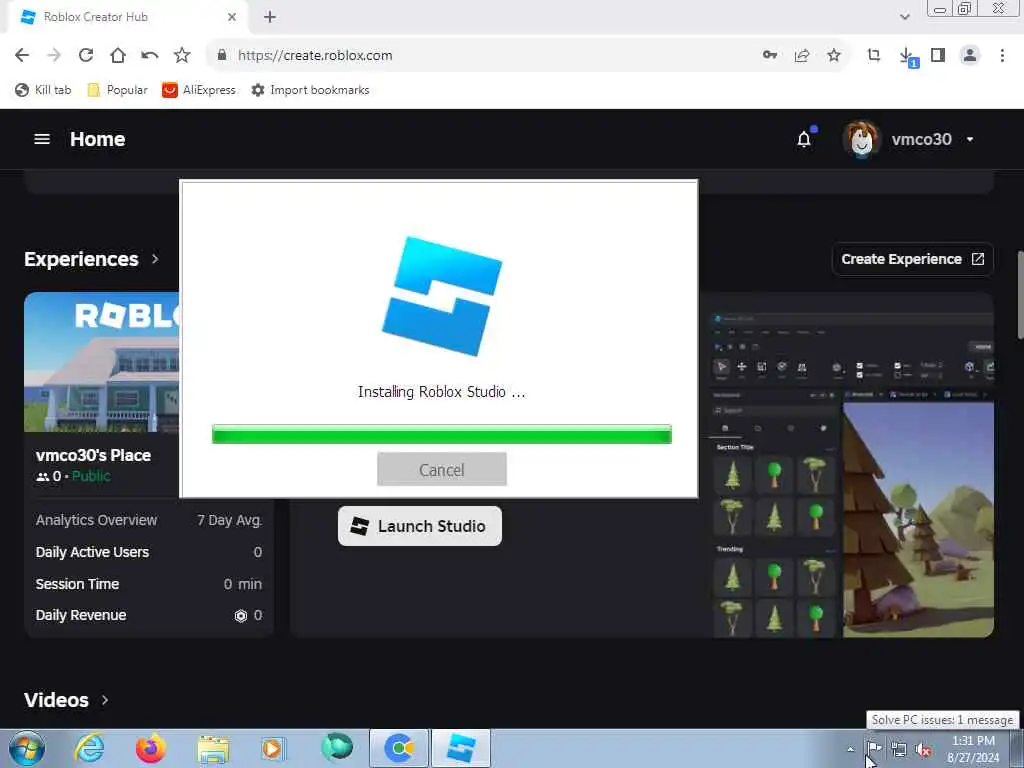
Task: Open the downloads icon
Action: point(907,57)
